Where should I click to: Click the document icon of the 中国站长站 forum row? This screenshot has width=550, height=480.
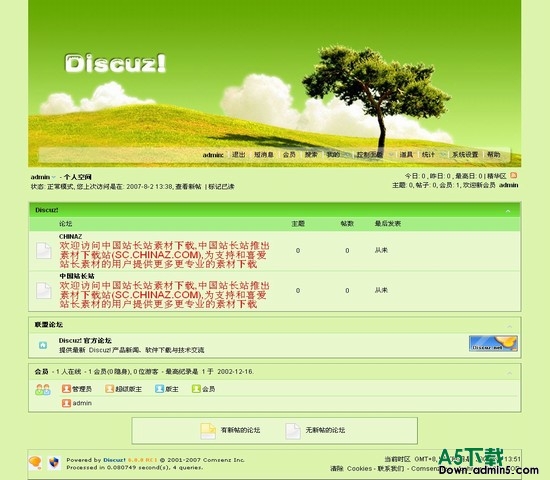[43, 291]
